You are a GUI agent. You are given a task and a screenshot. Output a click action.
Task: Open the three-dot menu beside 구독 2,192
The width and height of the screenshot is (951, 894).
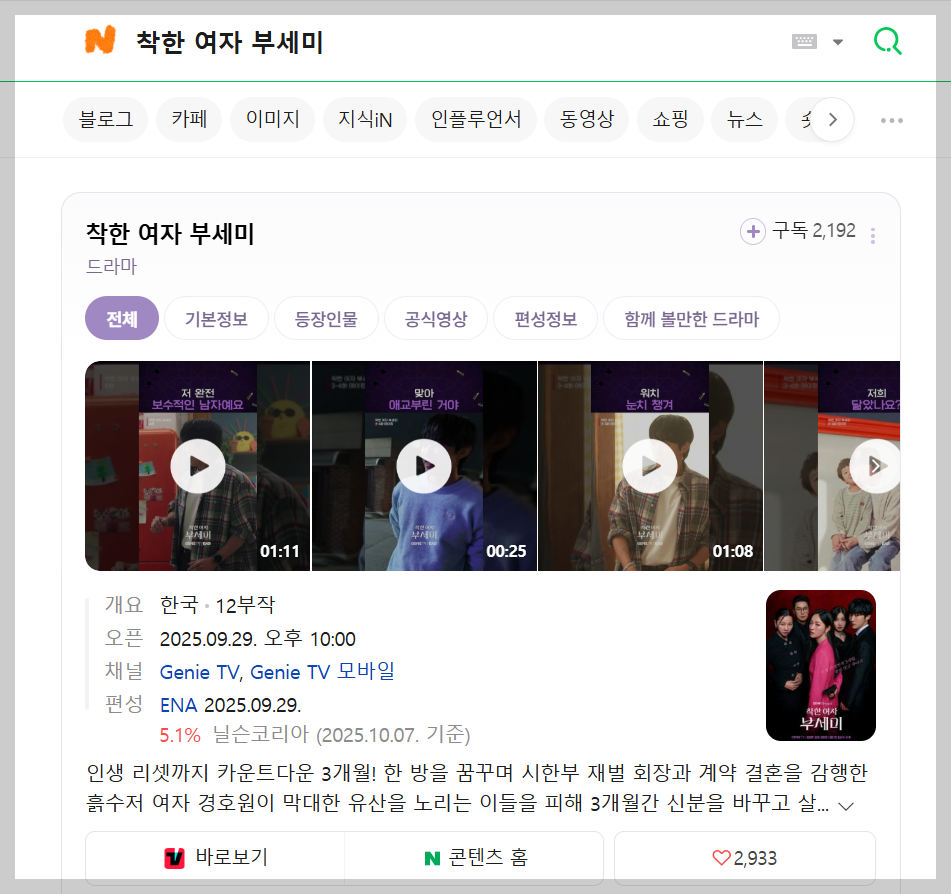pos(872,231)
